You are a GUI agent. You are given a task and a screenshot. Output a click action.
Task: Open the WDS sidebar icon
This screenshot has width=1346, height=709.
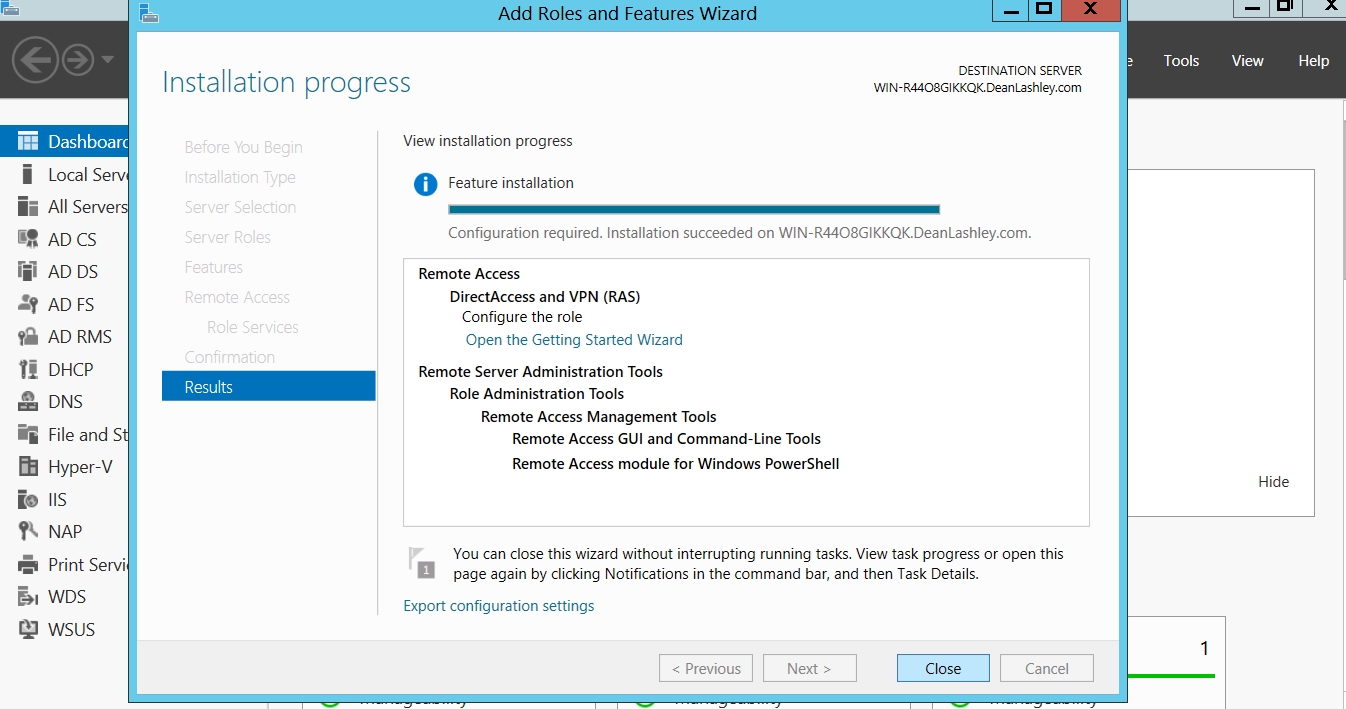pyautogui.click(x=28, y=597)
